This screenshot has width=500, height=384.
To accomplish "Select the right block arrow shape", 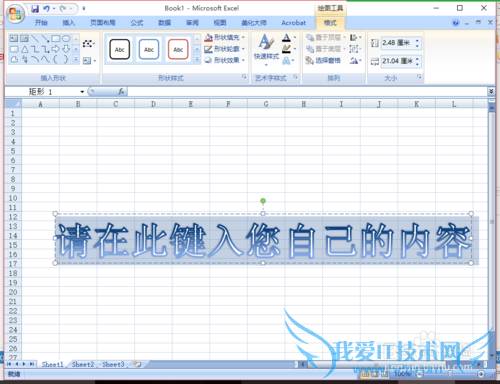I will (56, 49).
